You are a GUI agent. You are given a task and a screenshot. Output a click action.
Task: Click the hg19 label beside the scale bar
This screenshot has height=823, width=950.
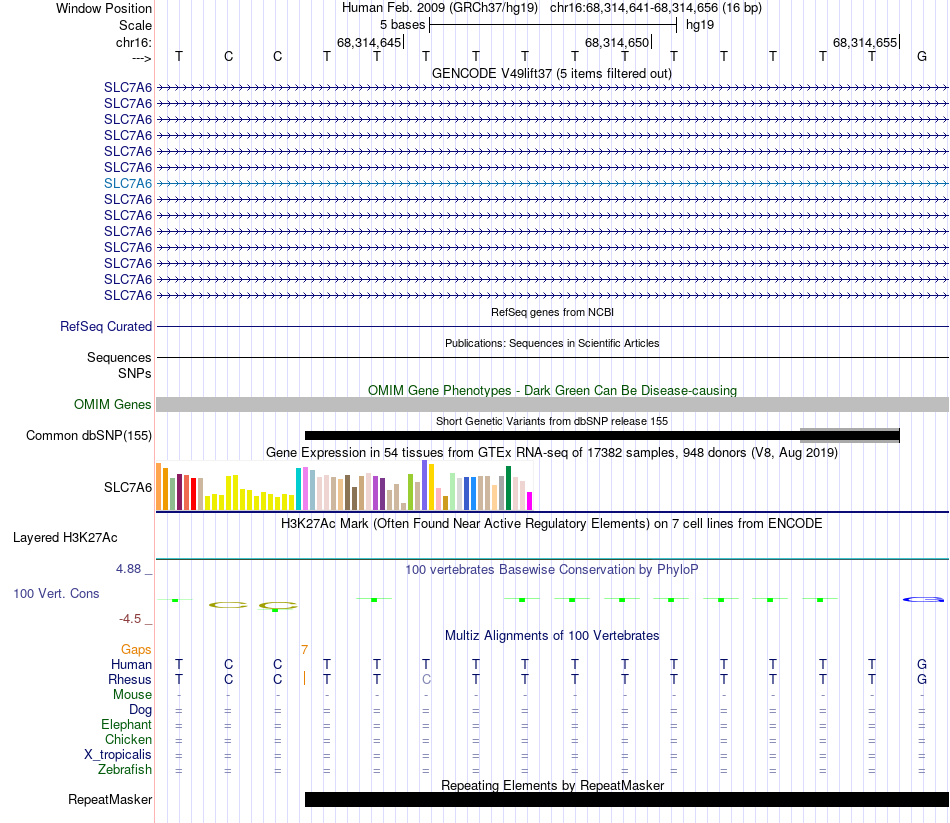700,25
